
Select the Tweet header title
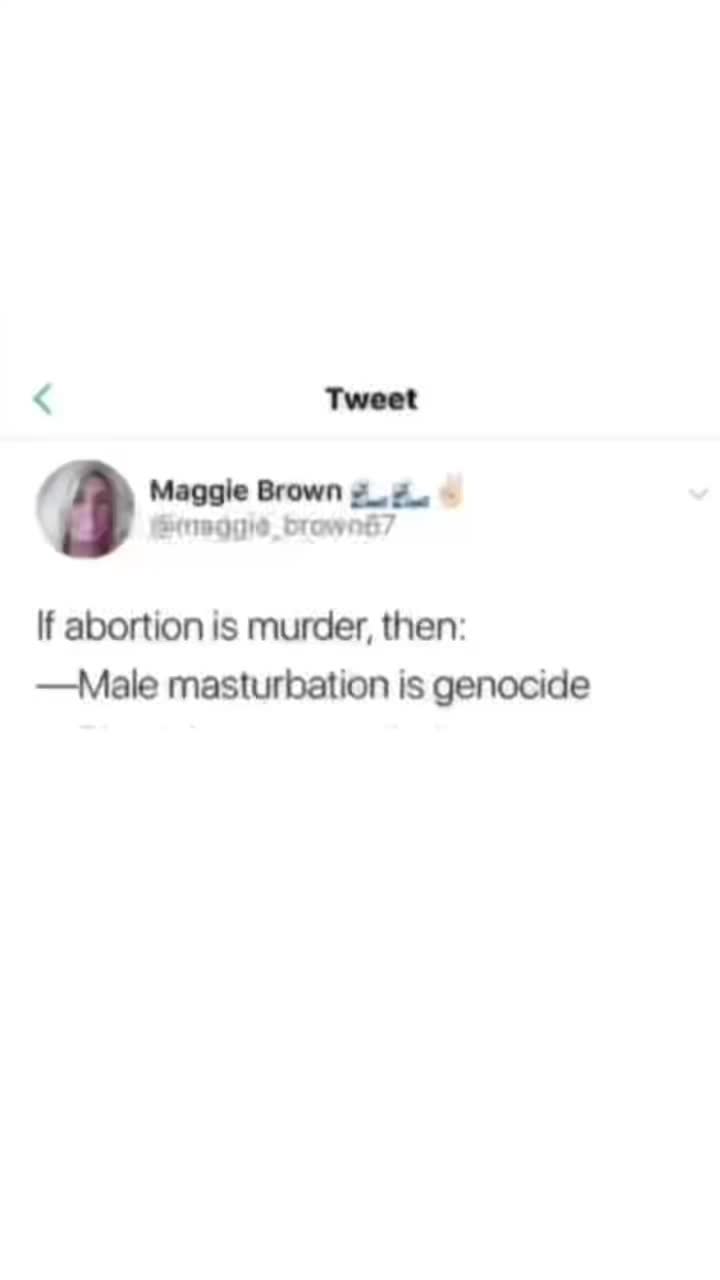point(371,399)
